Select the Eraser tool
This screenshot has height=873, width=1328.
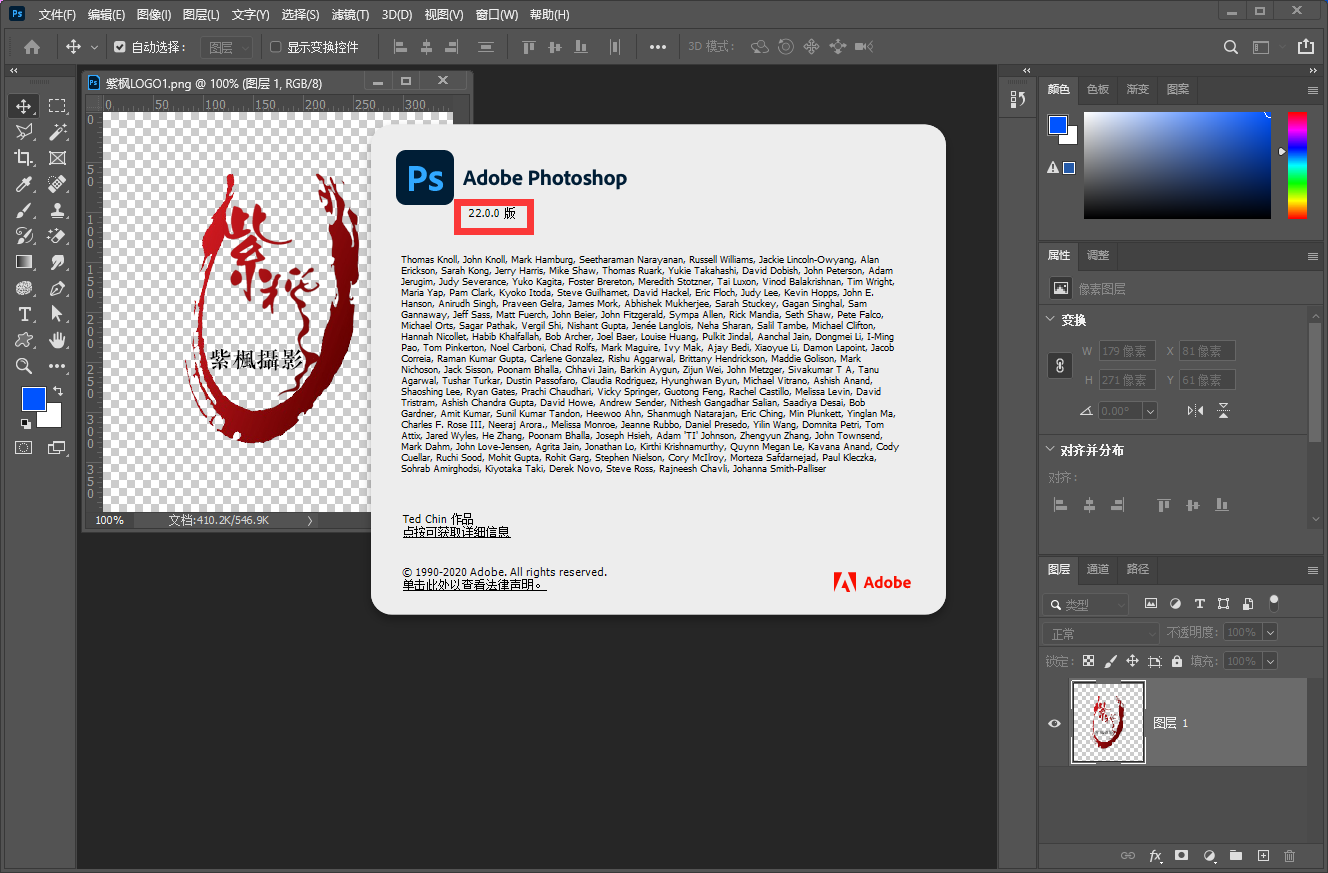[x=57, y=236]
